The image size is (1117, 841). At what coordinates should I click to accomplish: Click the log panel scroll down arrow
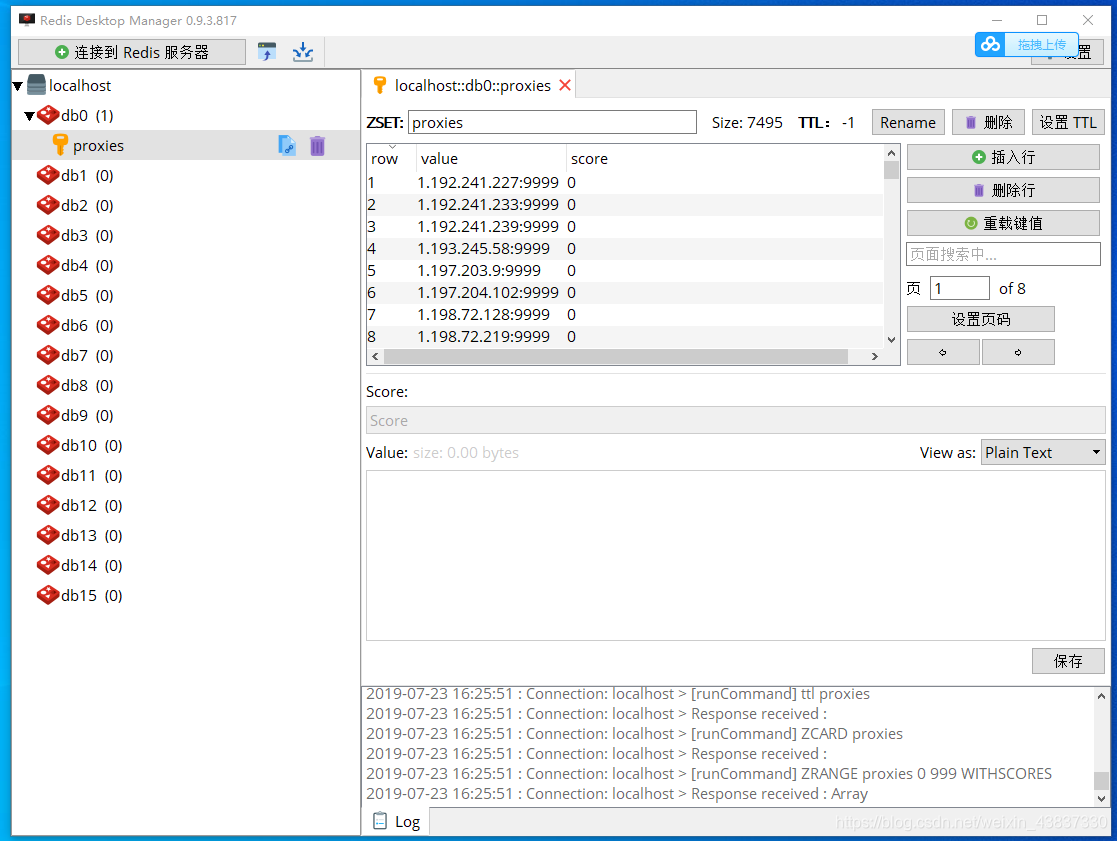1101,798
